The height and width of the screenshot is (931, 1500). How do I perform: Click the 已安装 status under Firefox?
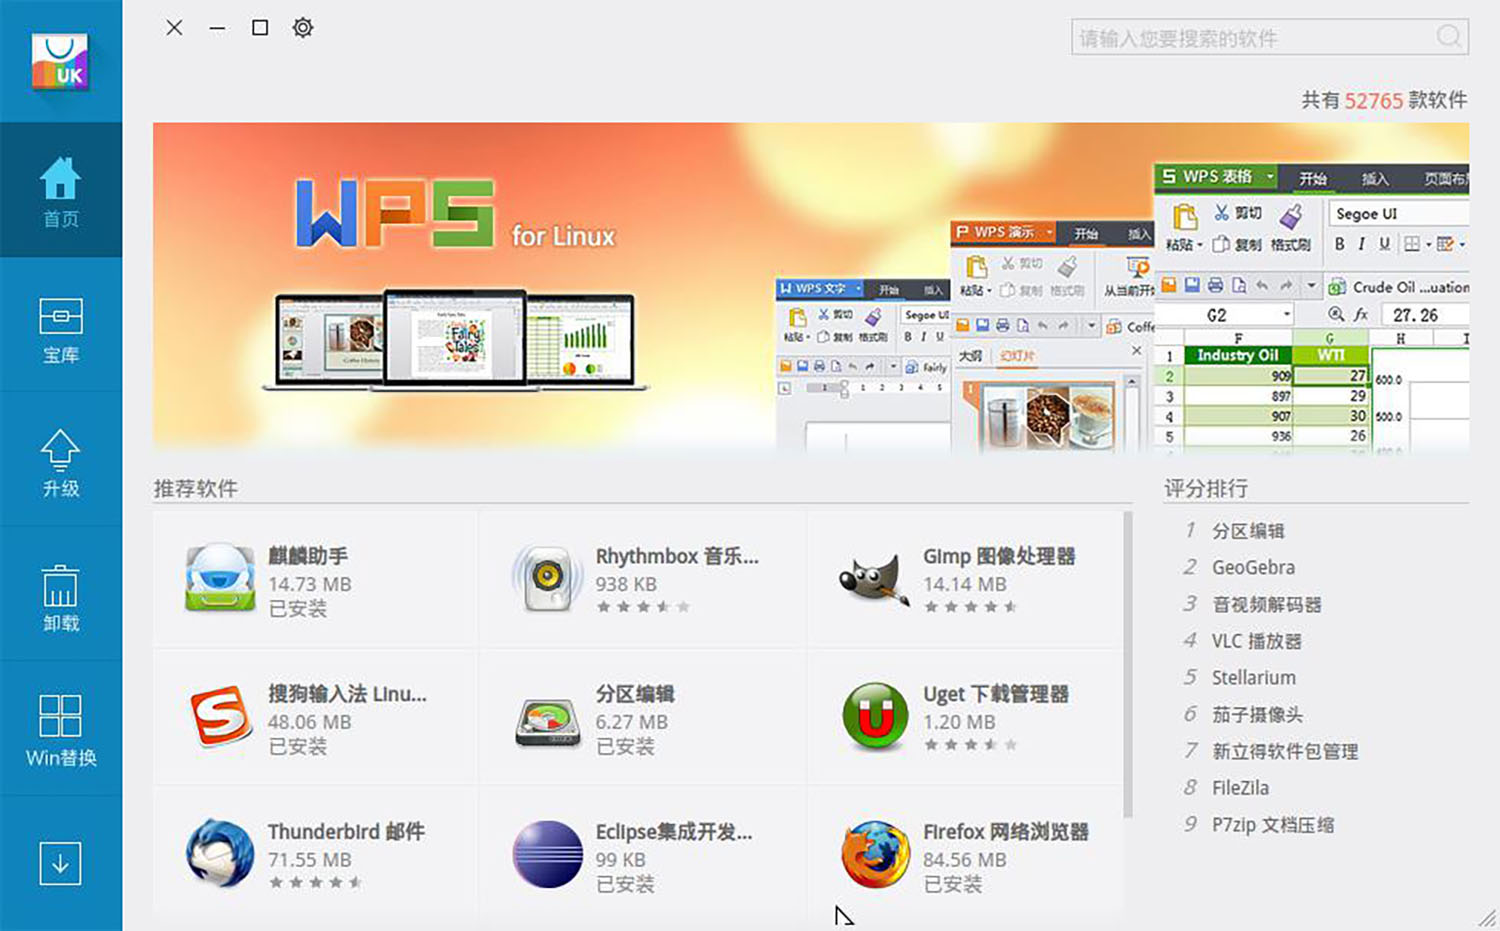point(952,884)
